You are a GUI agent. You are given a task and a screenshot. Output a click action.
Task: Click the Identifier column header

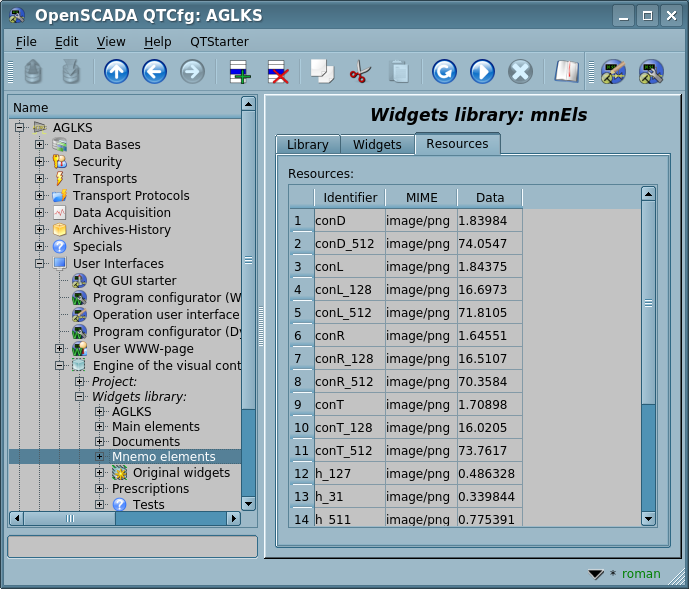click(350, 198)
